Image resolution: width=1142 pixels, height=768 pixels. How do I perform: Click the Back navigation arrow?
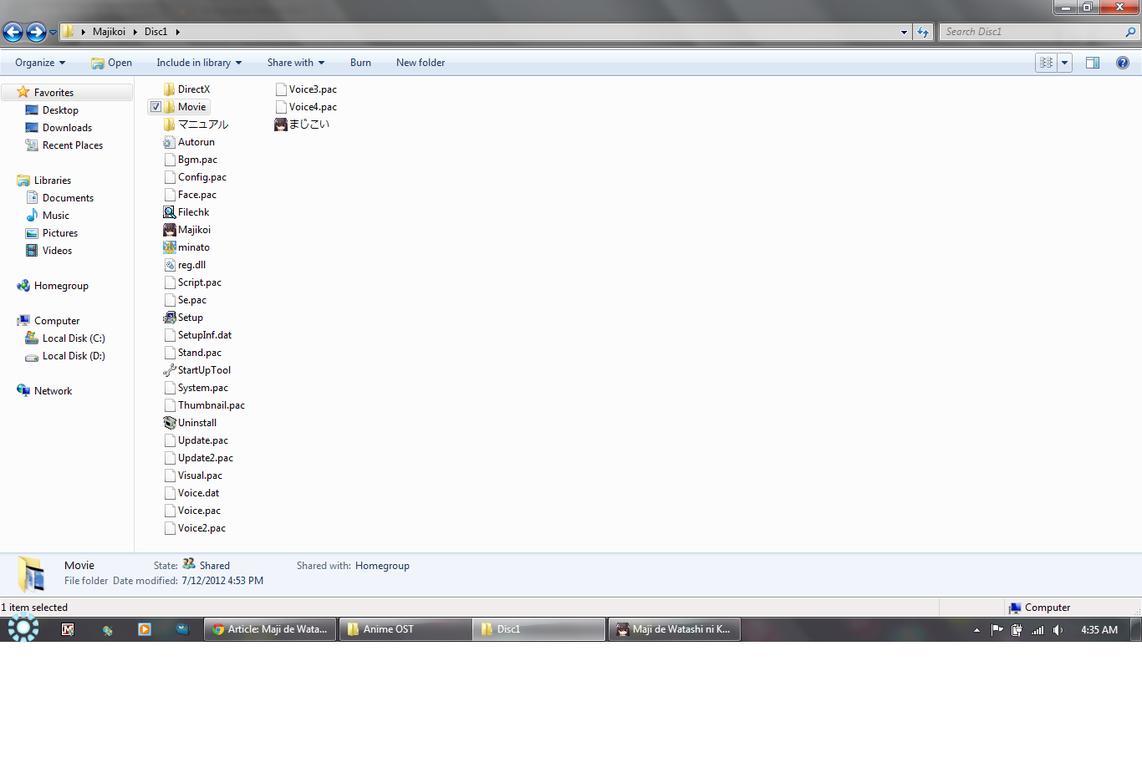click(x=13, y=32)
